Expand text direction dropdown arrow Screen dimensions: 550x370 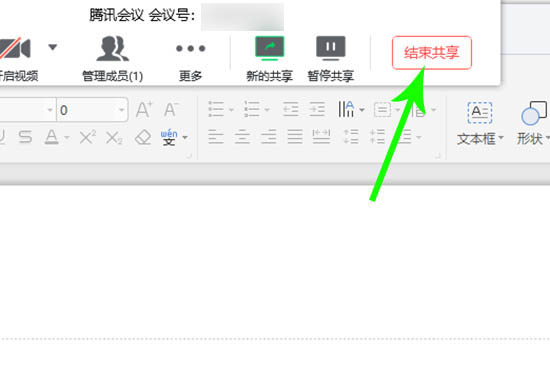pyautogui.click(x=362, y=110)
